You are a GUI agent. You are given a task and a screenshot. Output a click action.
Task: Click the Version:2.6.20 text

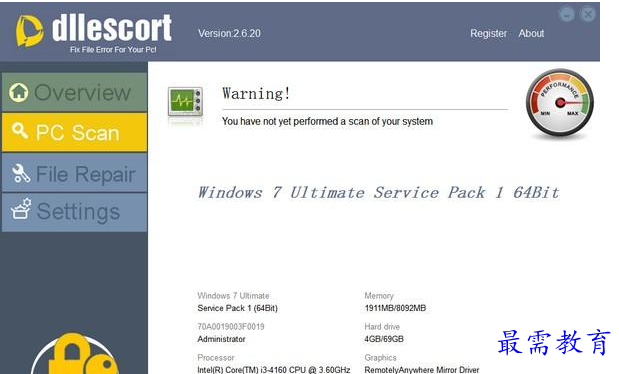point(229,34)
